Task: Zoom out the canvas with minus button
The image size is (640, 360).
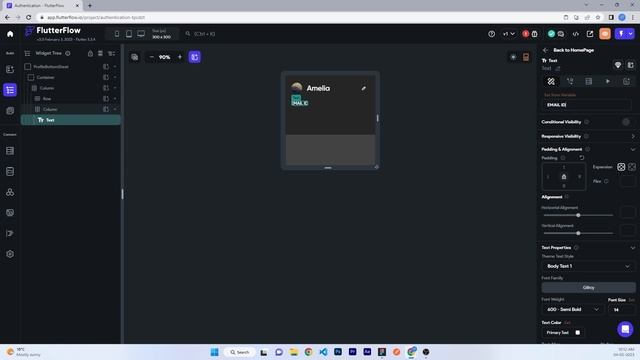Action: (151, 57)
